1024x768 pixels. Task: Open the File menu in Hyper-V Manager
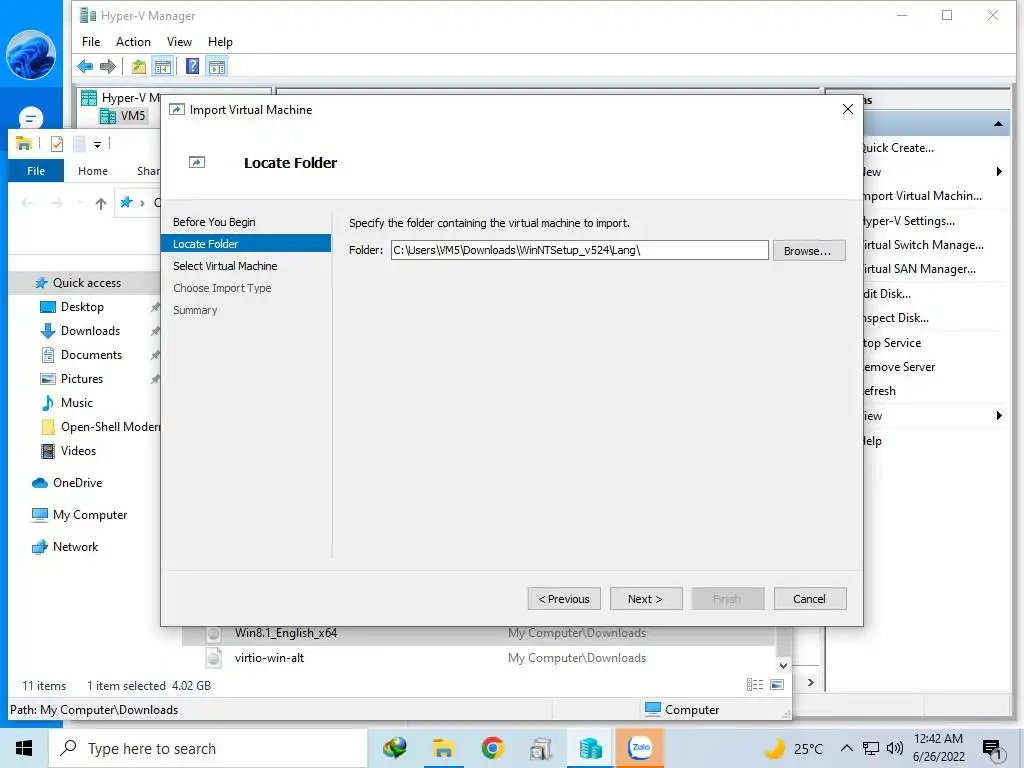91,42
